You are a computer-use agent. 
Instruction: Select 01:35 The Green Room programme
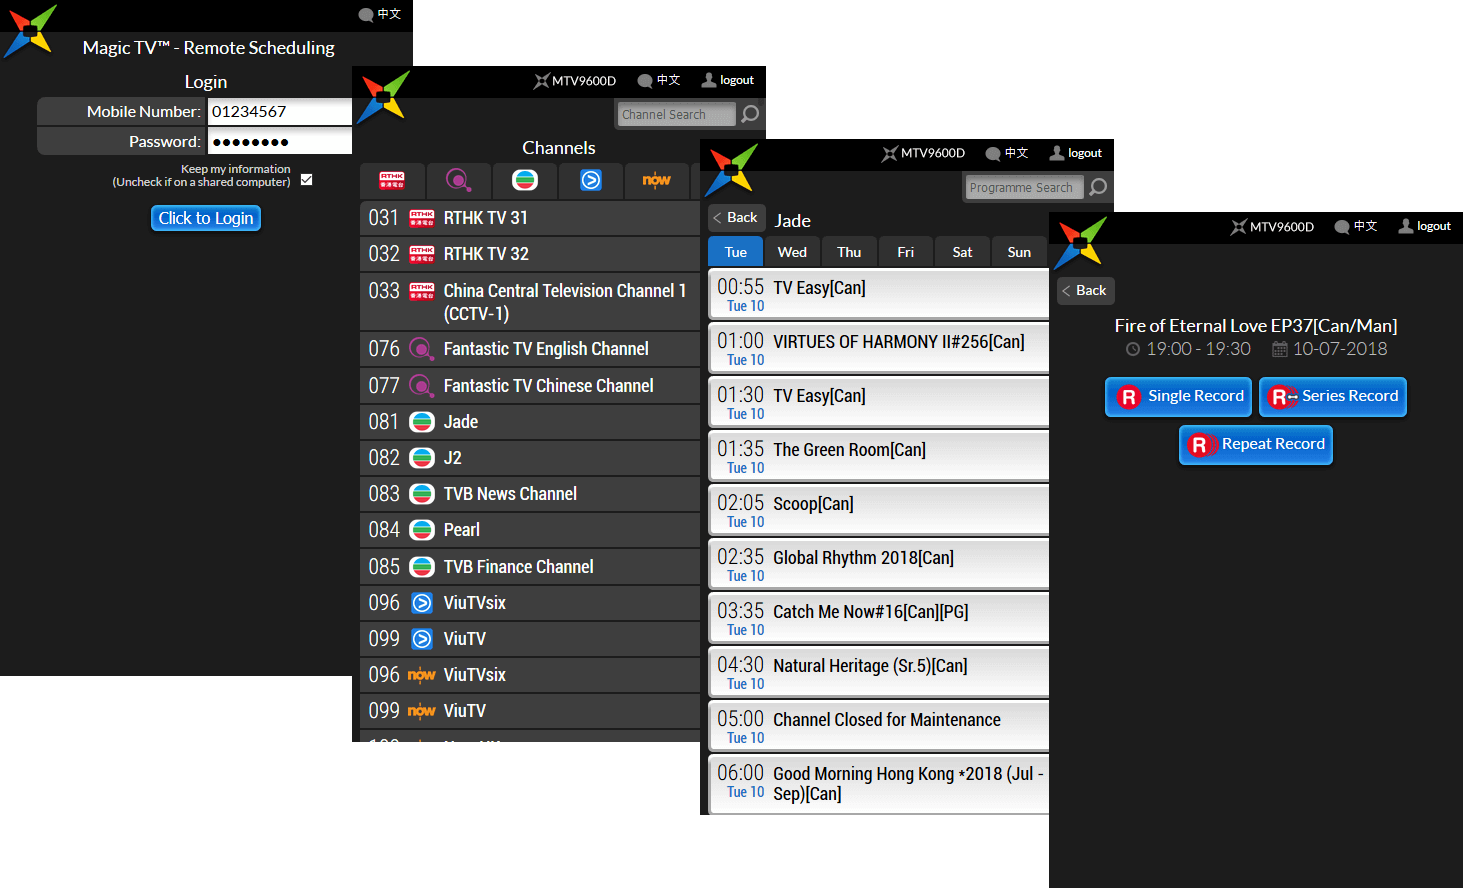tap(878, 456)
